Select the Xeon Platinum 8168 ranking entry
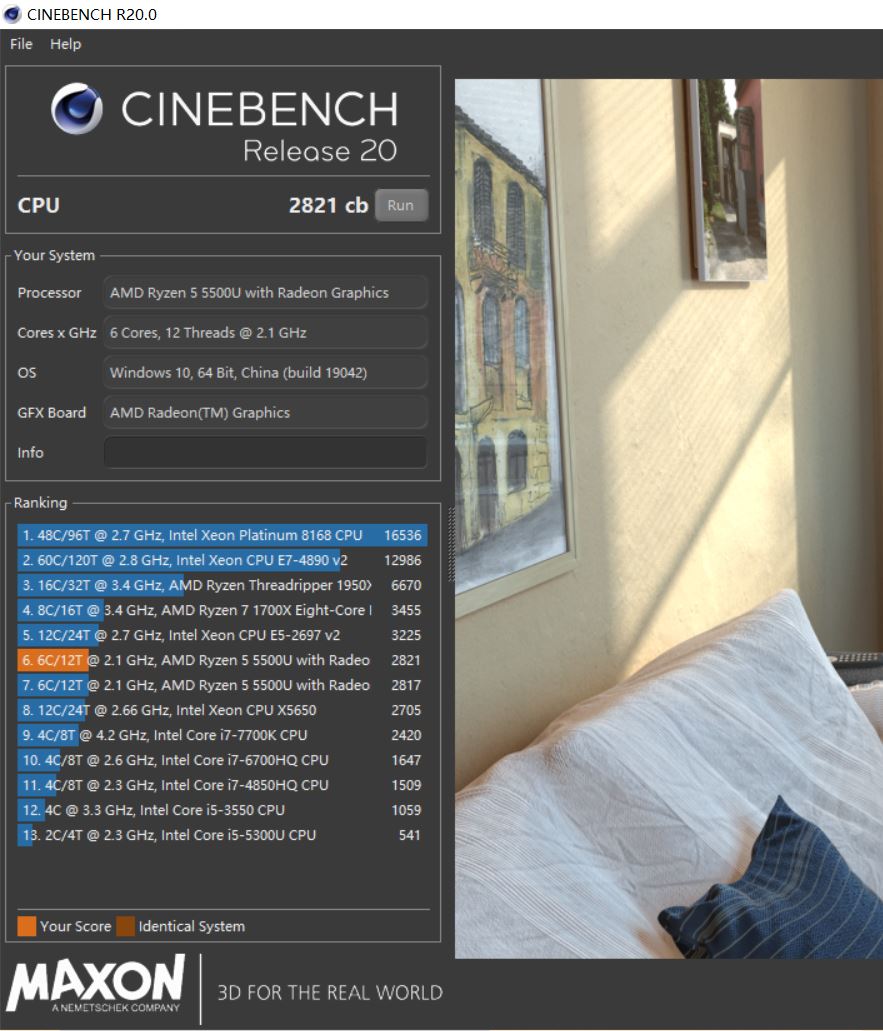 (220, 535)
